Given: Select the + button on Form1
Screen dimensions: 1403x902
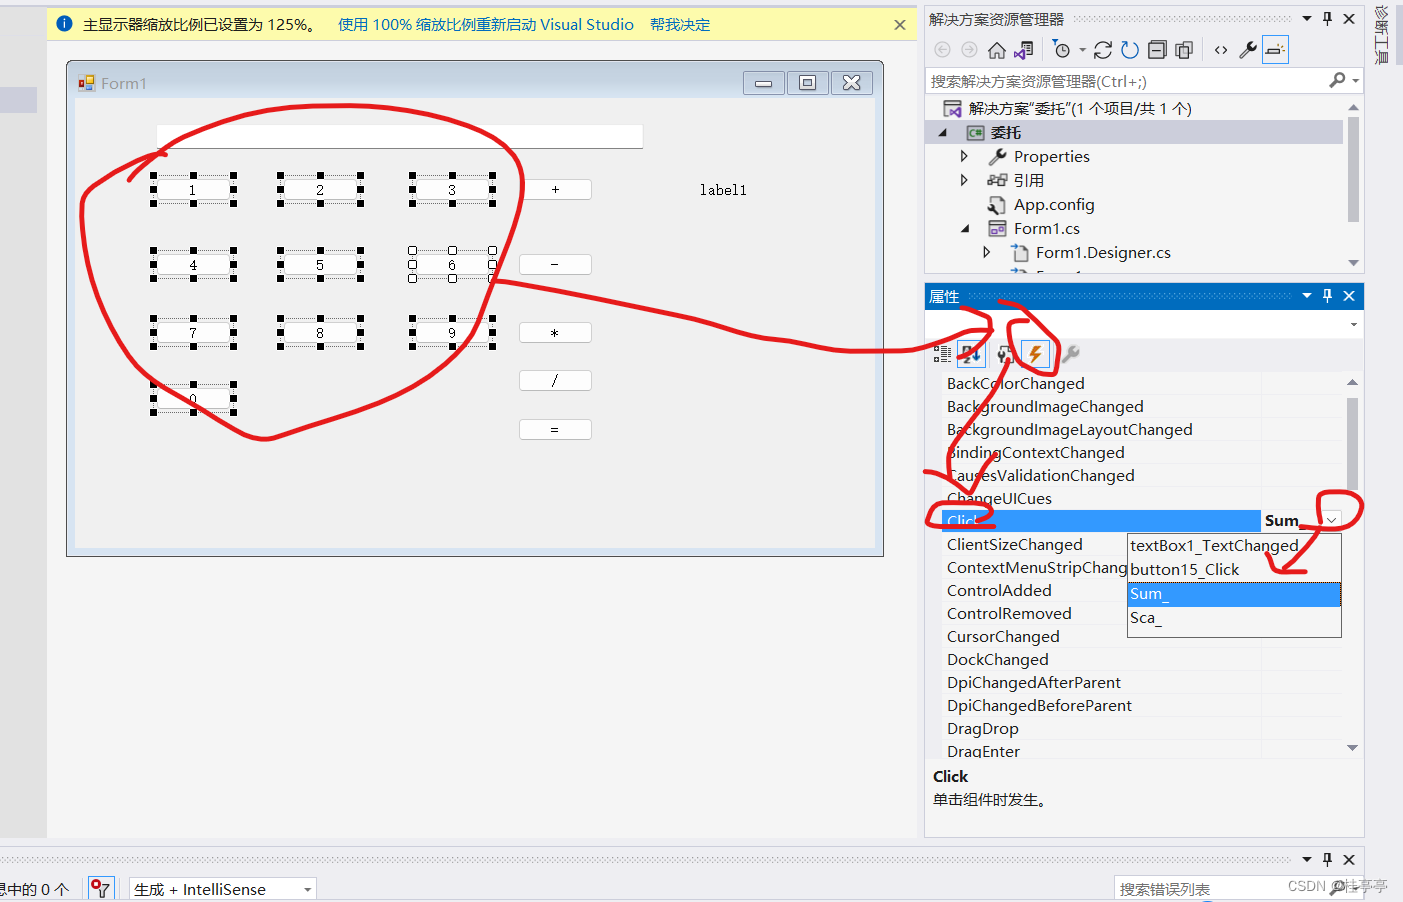Looking at the screenshot, I should coord(555,189).
